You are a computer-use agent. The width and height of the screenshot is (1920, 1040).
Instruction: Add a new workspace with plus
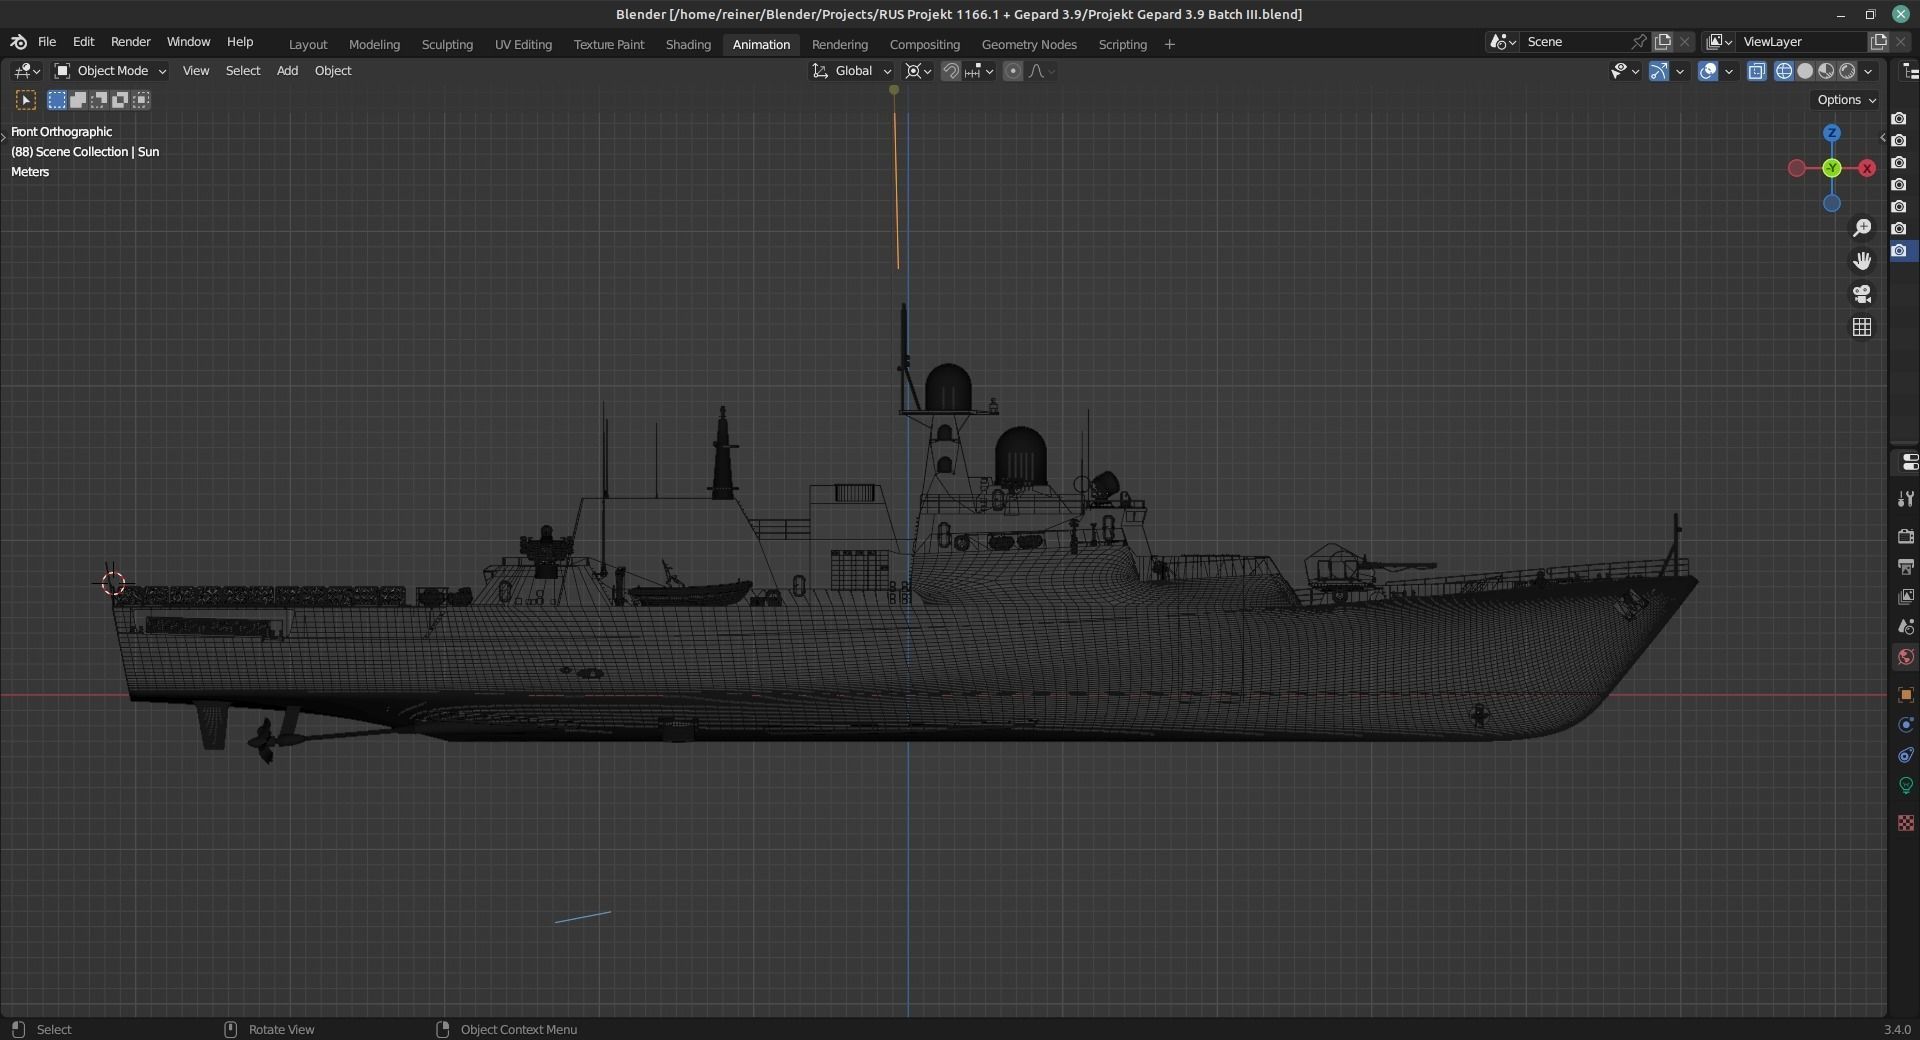tap(1169, 45)
